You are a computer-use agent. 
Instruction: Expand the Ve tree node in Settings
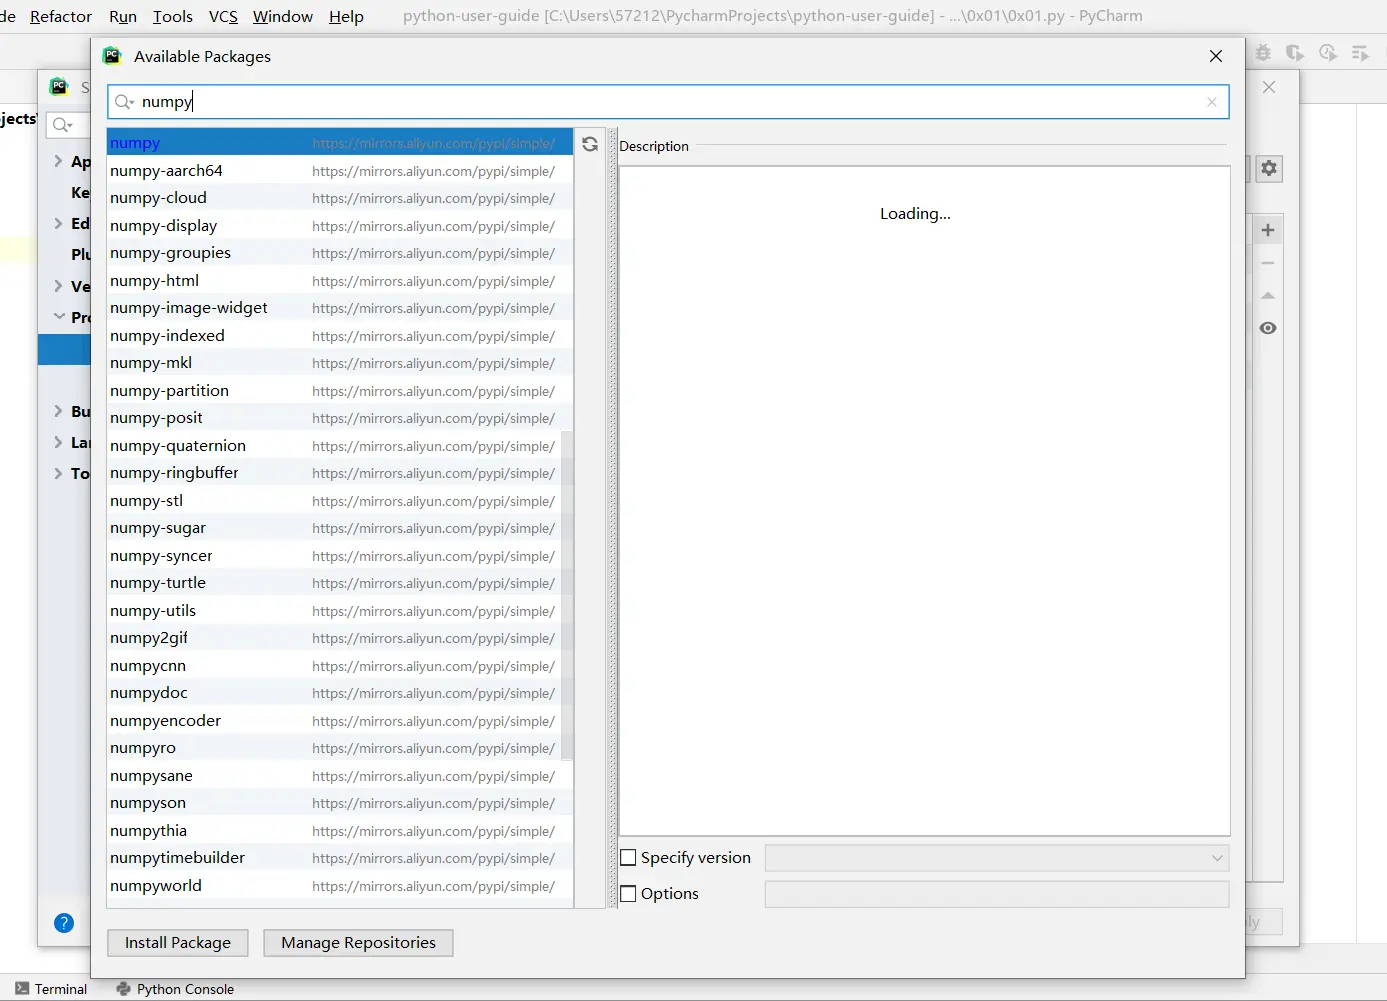[x=58, y=286]
